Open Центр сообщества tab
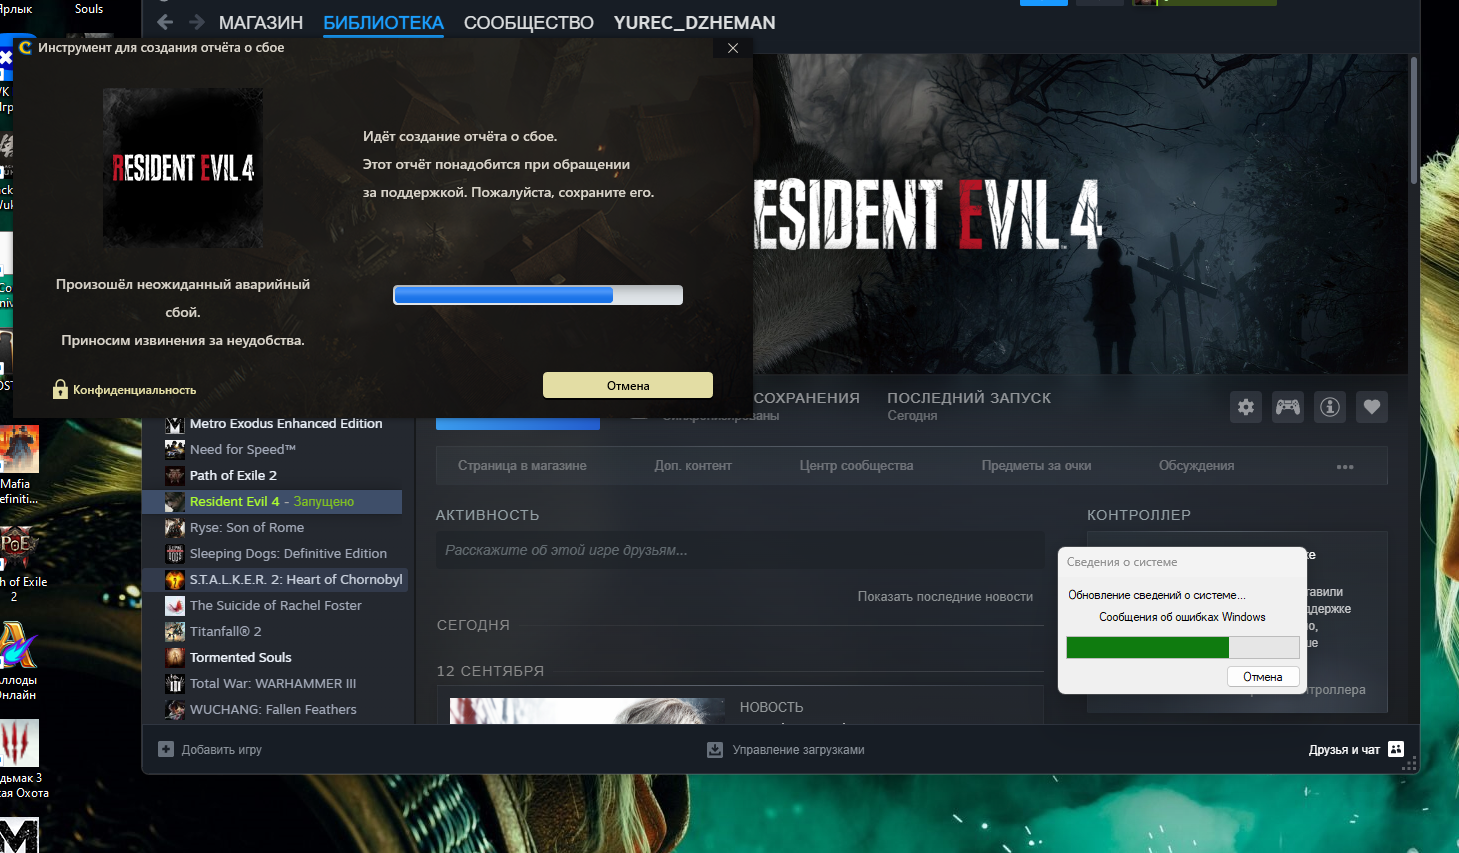1459x853 pixels. 856,466
